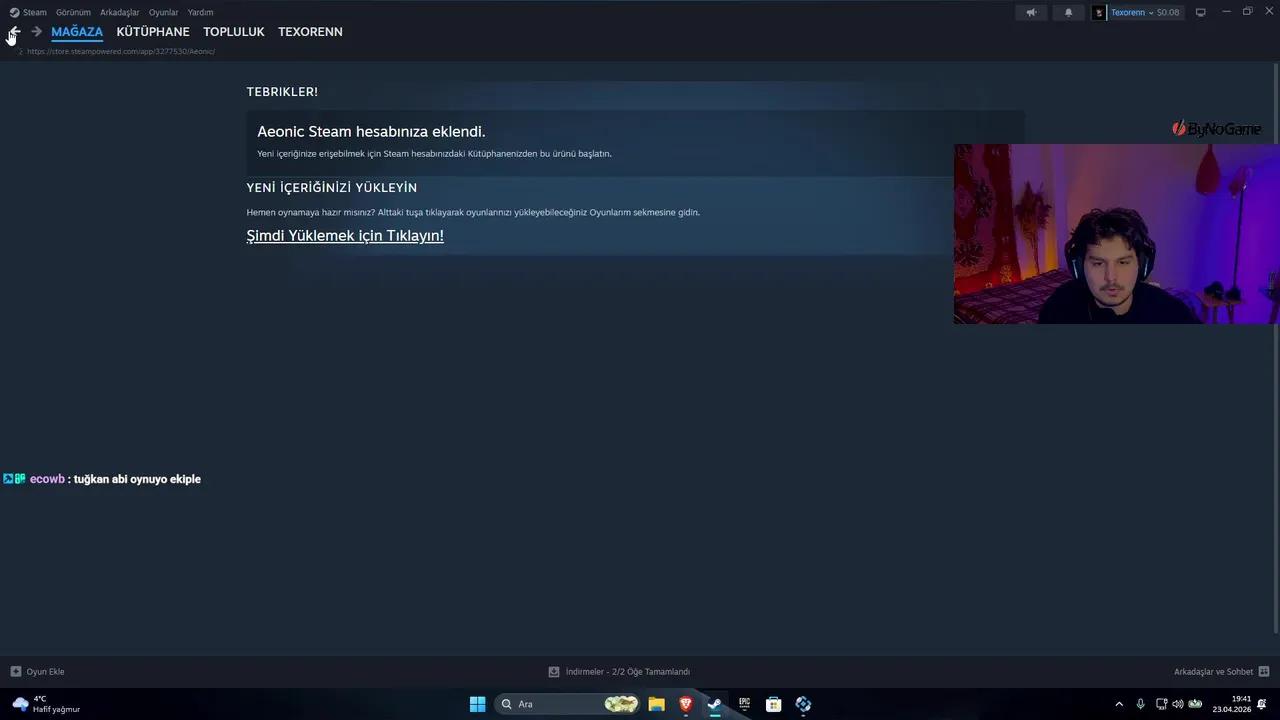Open the Windows notification bell tray icon
Viewport: 1280px width, 720px height.
pyautogui.click(x=1263, y=704)
